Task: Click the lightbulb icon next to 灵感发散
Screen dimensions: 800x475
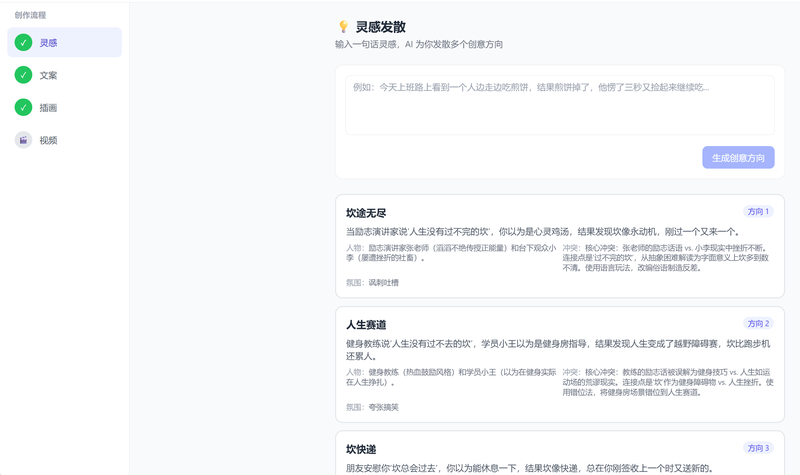Action: pos(343,27)
